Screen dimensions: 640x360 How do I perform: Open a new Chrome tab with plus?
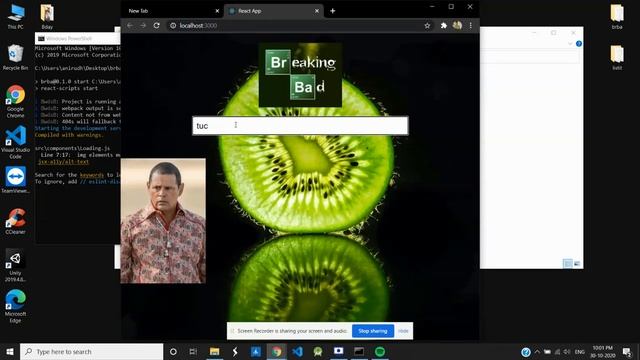click(x=333, y=11)
